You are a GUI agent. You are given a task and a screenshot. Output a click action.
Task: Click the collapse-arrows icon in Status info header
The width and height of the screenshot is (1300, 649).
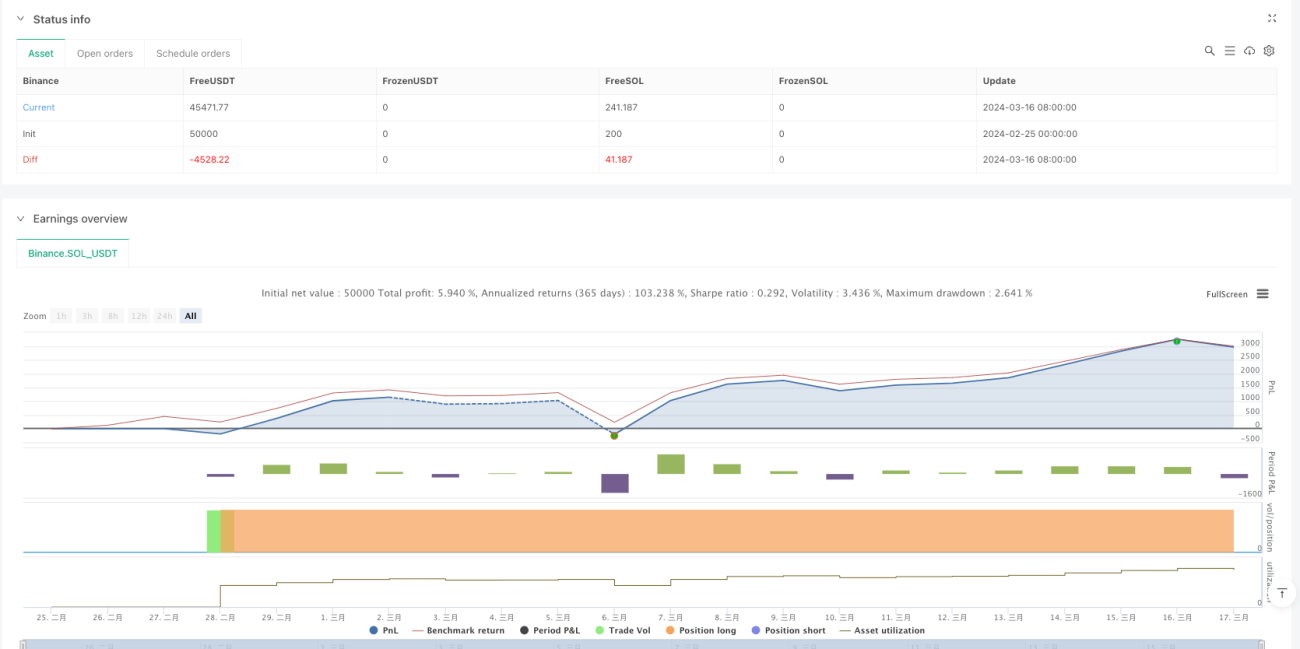[1272, 18]
